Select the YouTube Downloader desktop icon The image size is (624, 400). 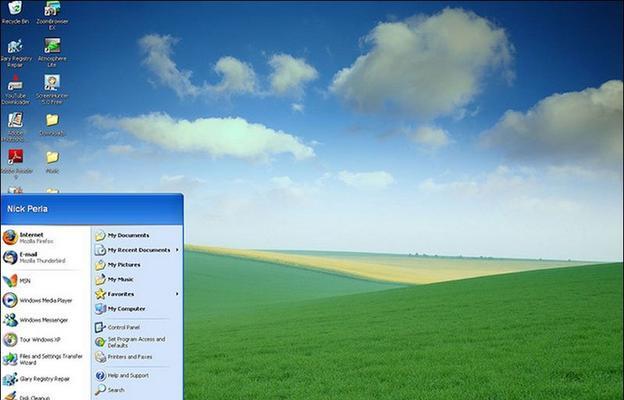tap(15, 90)
